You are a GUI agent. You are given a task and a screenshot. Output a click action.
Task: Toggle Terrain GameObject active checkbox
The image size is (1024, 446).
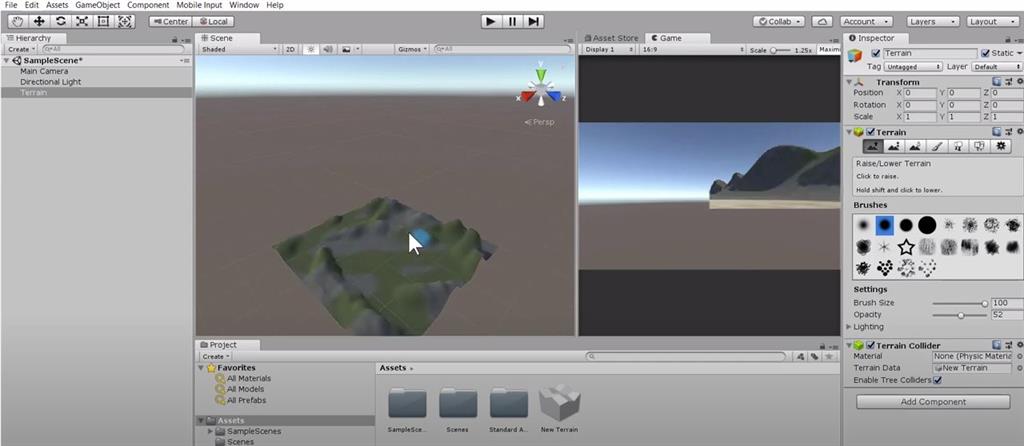[876, 53]
